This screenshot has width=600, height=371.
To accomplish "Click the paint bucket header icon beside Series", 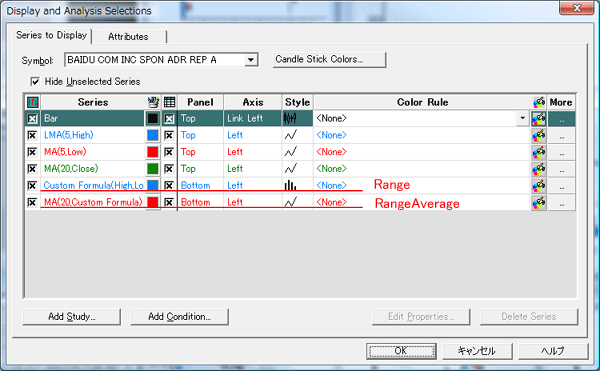I will [153, 102].
